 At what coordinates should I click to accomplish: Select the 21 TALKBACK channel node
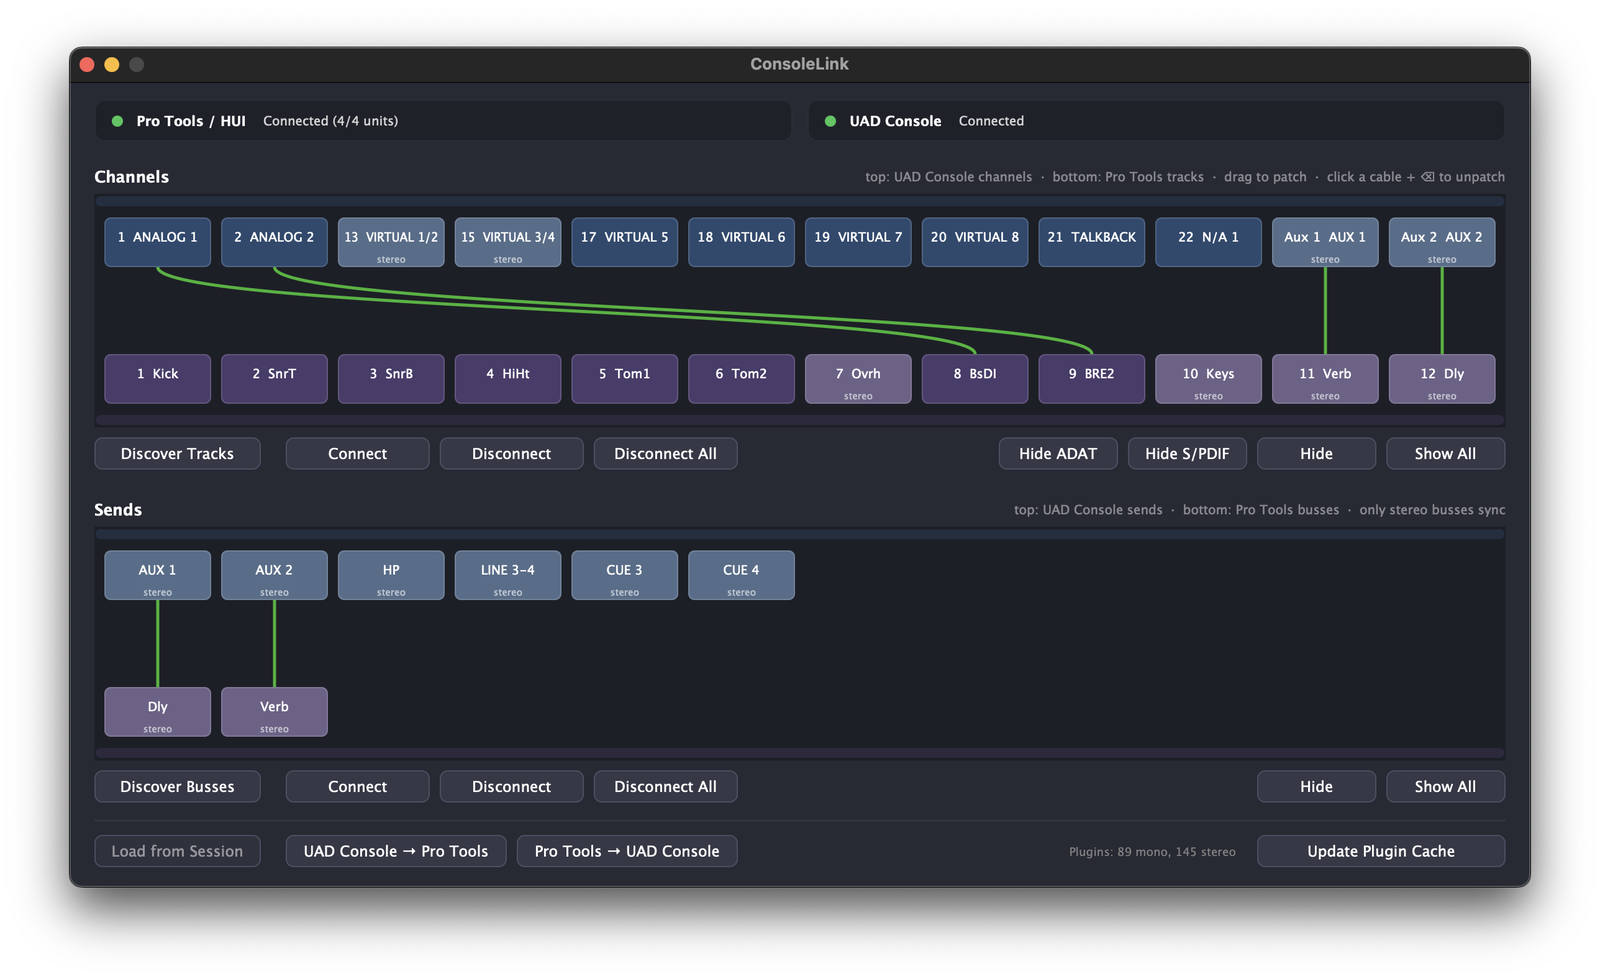1091,242
